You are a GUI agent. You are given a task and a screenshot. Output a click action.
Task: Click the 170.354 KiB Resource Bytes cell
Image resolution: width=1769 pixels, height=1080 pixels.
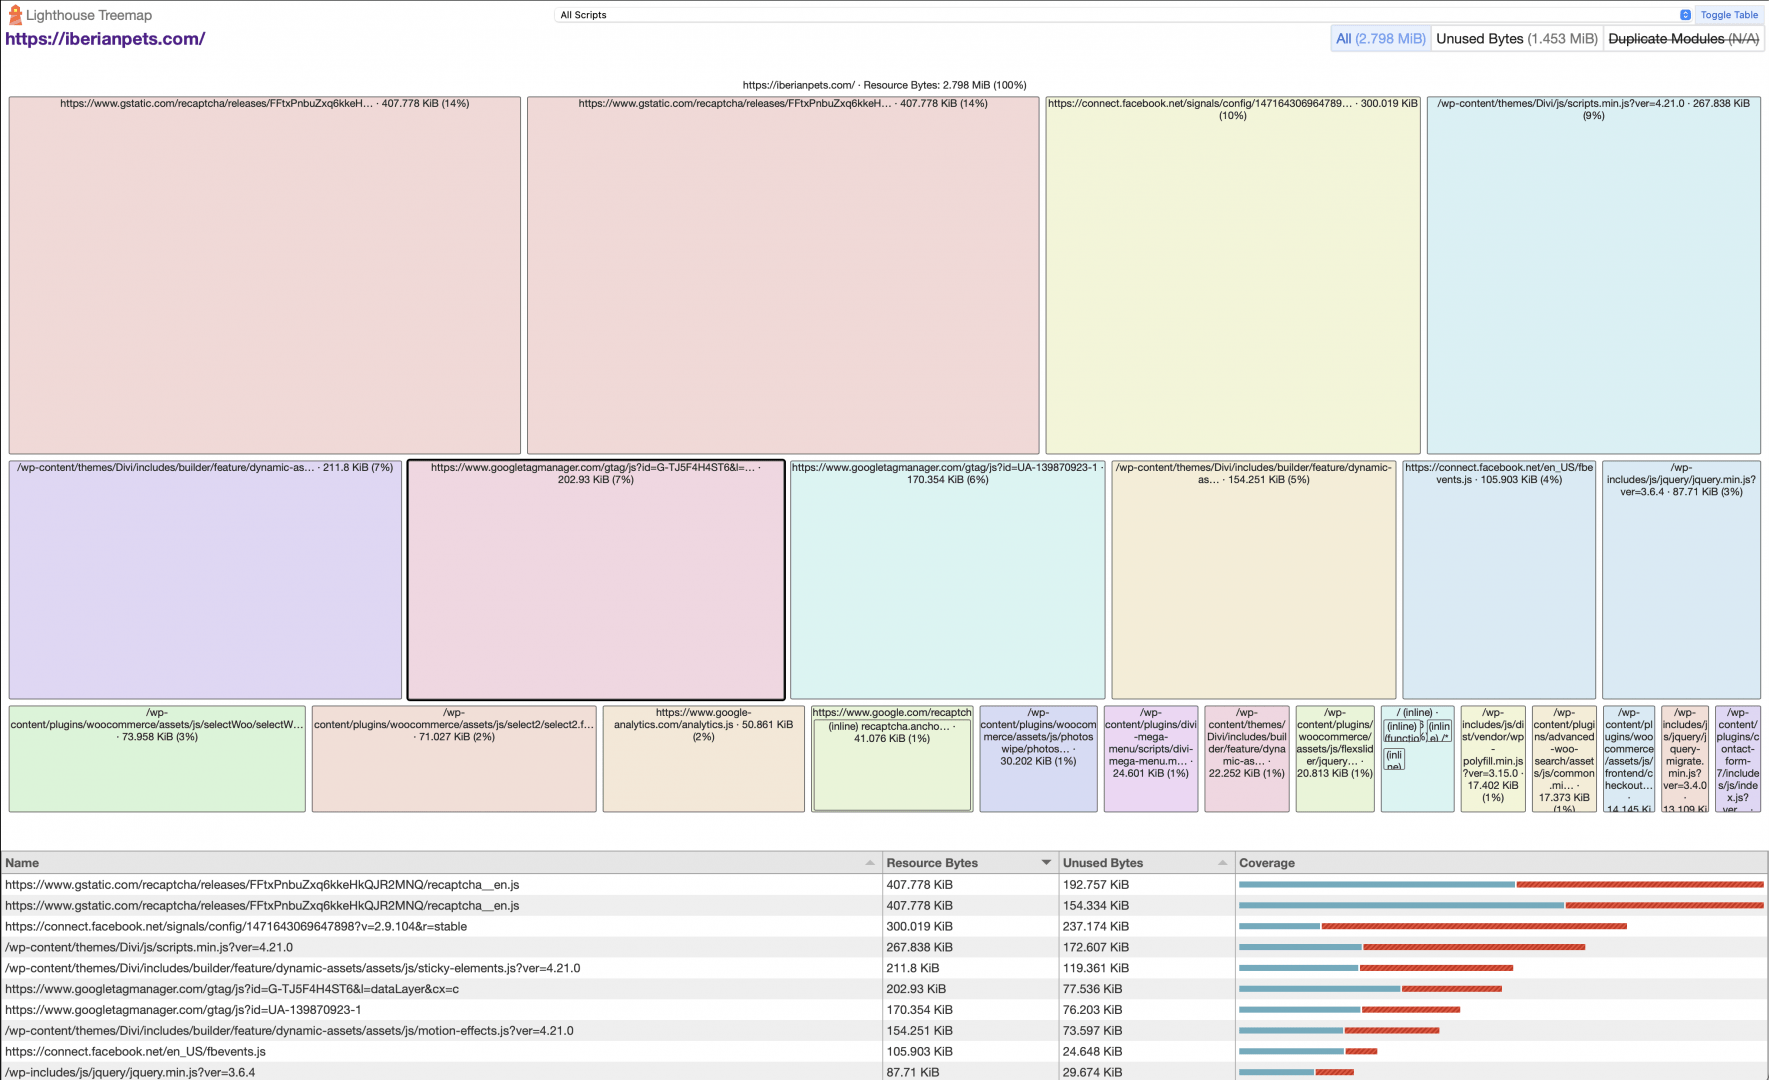[970, 1010]
